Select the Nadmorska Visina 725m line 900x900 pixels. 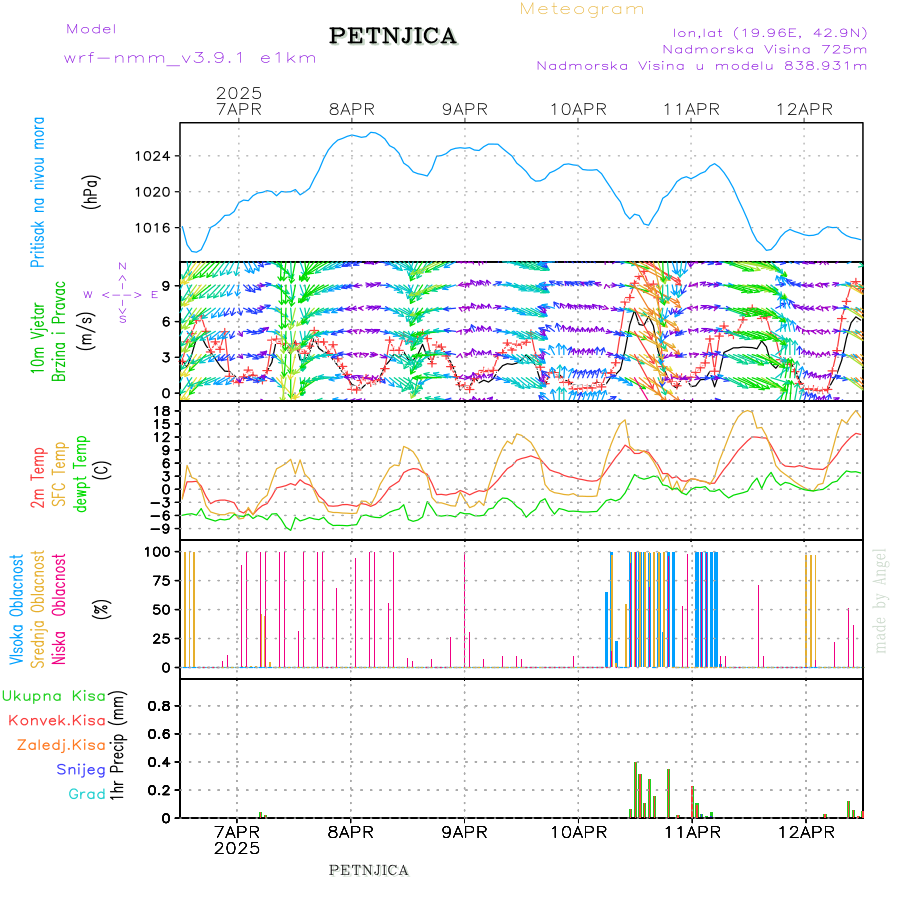(x=765, y=49)
